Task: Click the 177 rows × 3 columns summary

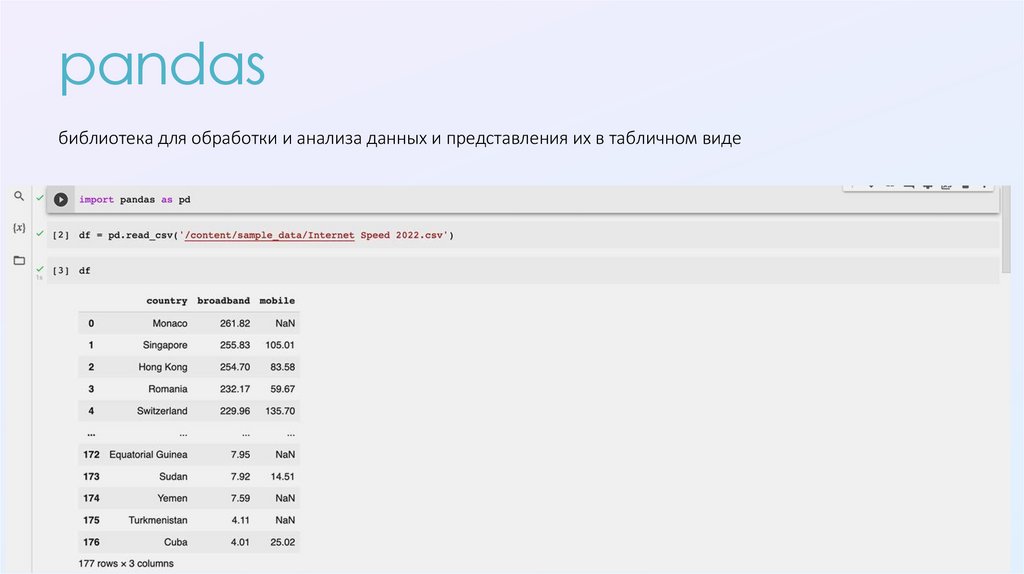Action: [x=126, y=564]
